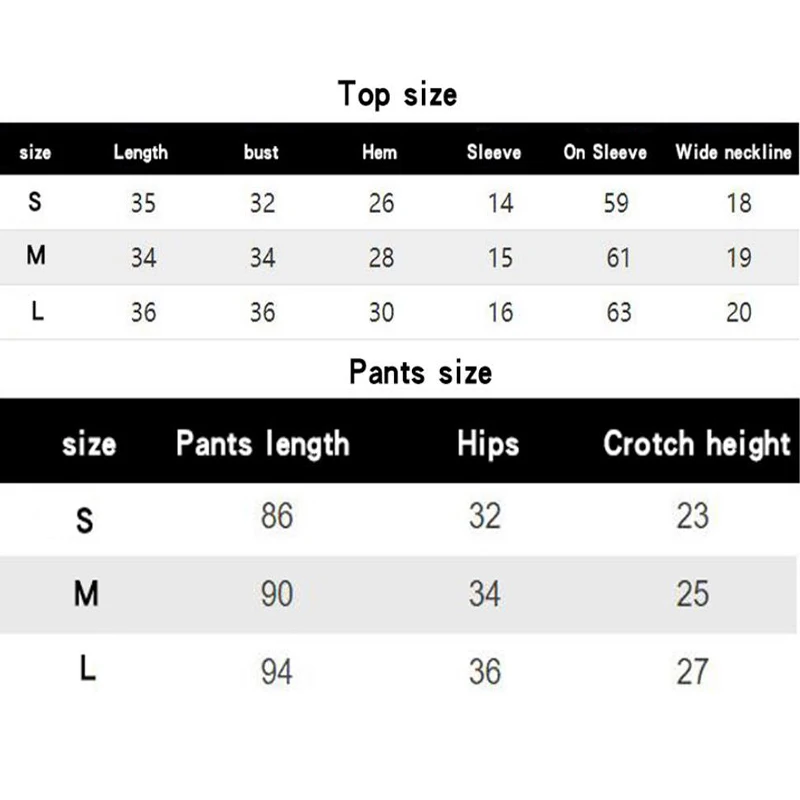
Task: Click the "On Sleeve" column header
Action: [605, 153]
